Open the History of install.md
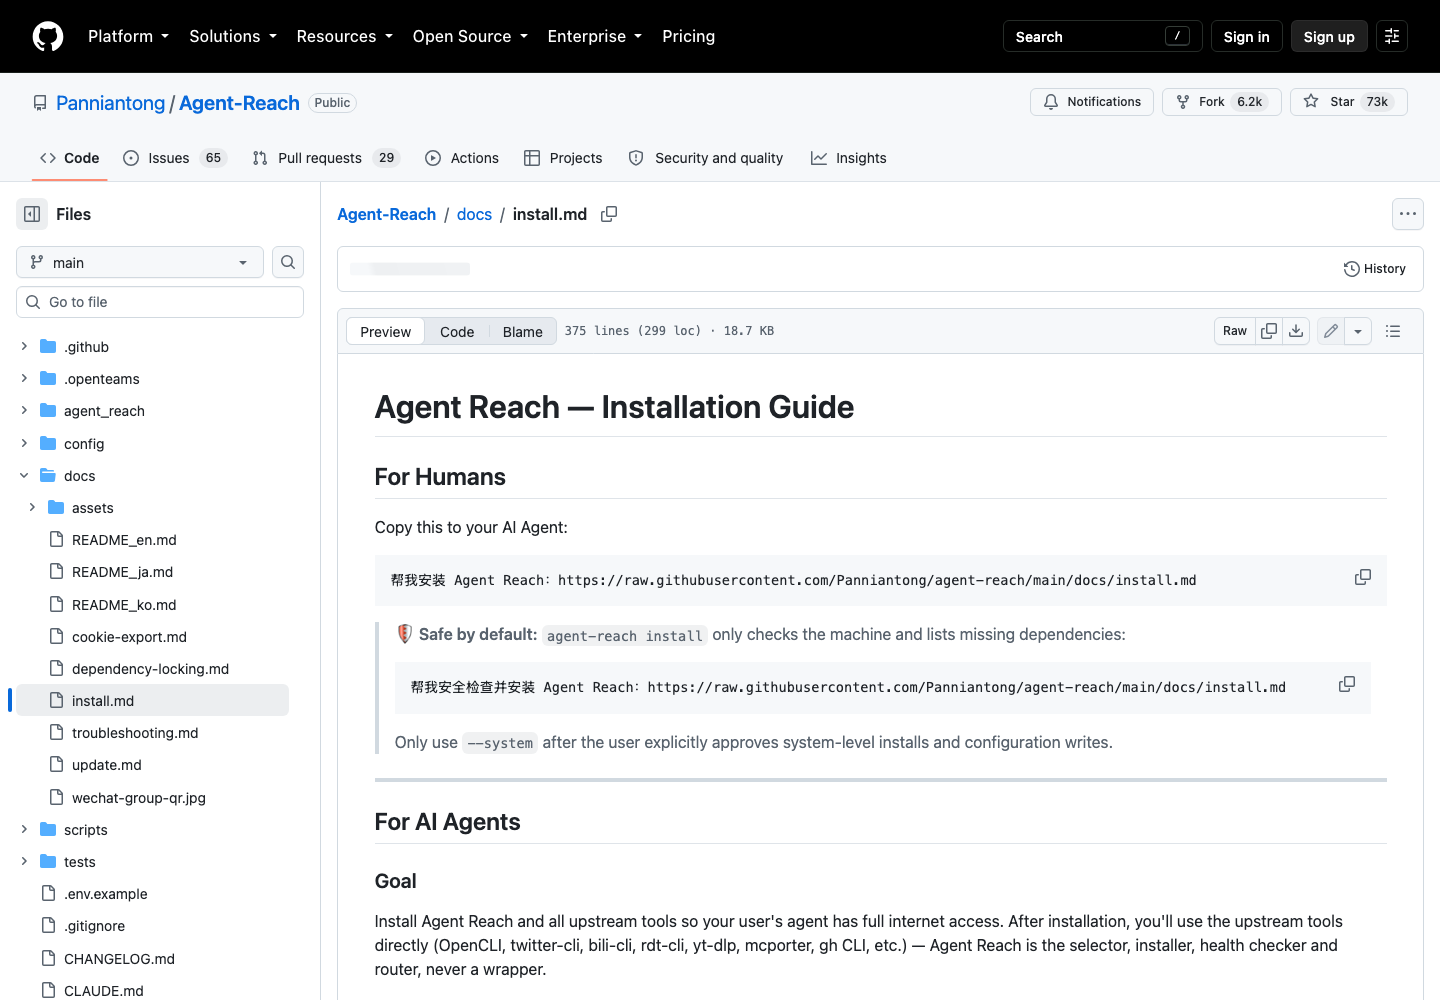 tap(1375, 269)
